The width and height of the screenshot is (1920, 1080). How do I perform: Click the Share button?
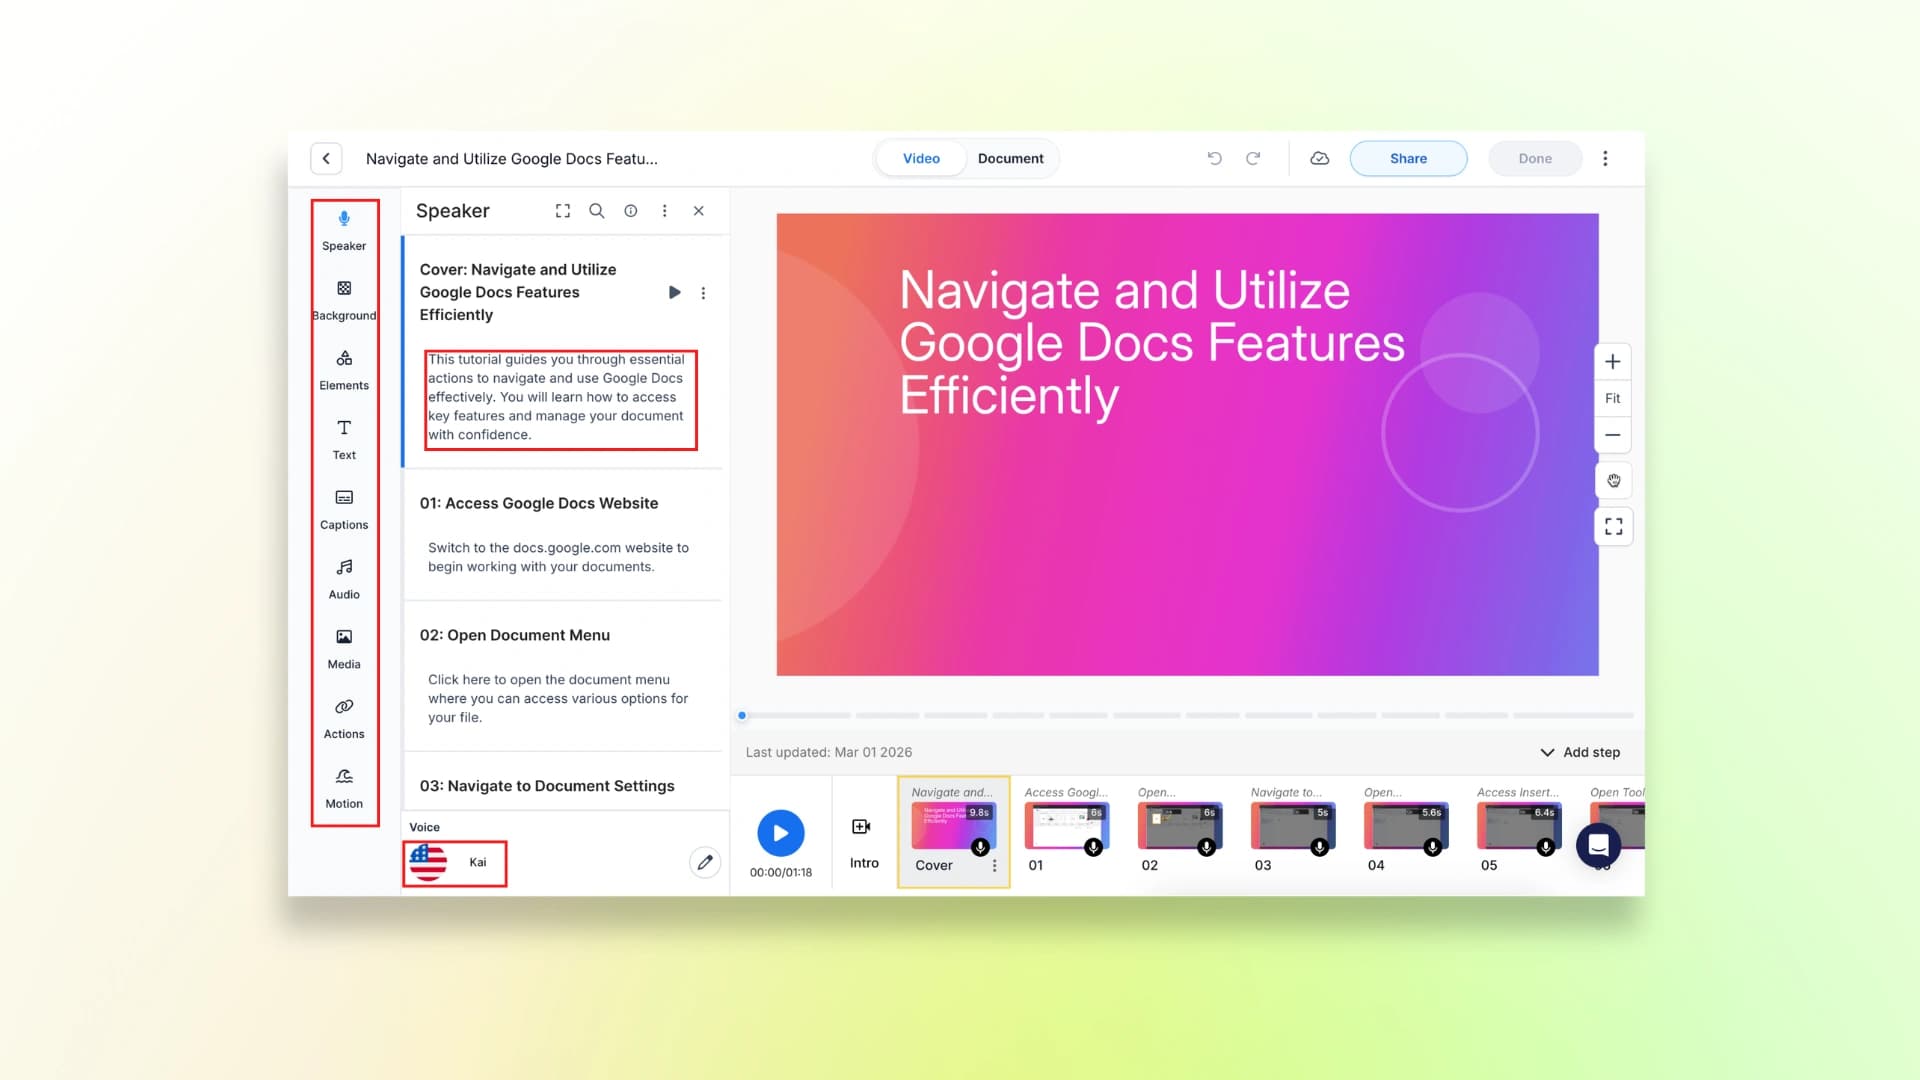[1408, 159]
